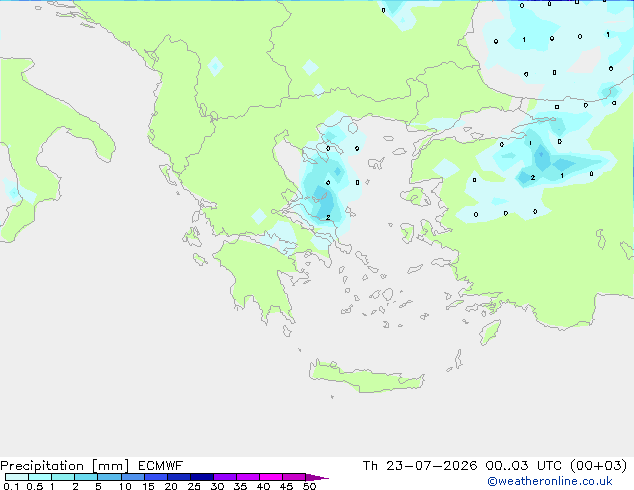Click the 15–20 mm legend color box
634x490 pixels.
click(x=156, y=477)
